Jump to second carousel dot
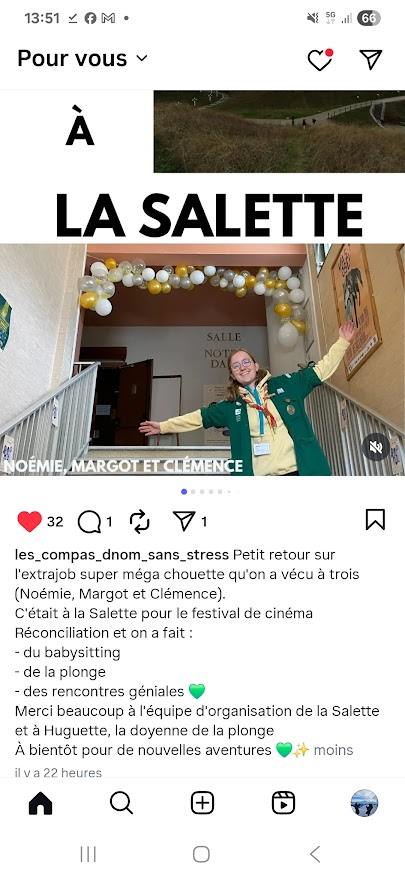 193,492
